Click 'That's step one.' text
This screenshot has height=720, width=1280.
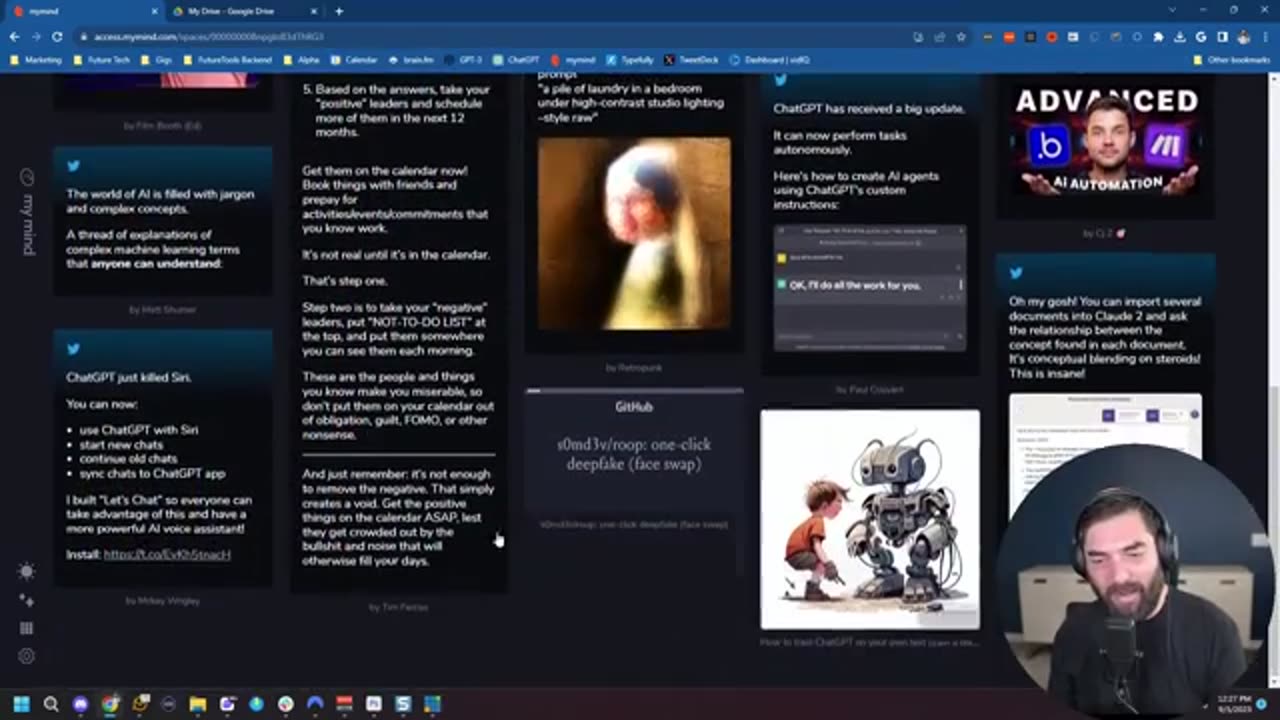(x=344, y=281)
